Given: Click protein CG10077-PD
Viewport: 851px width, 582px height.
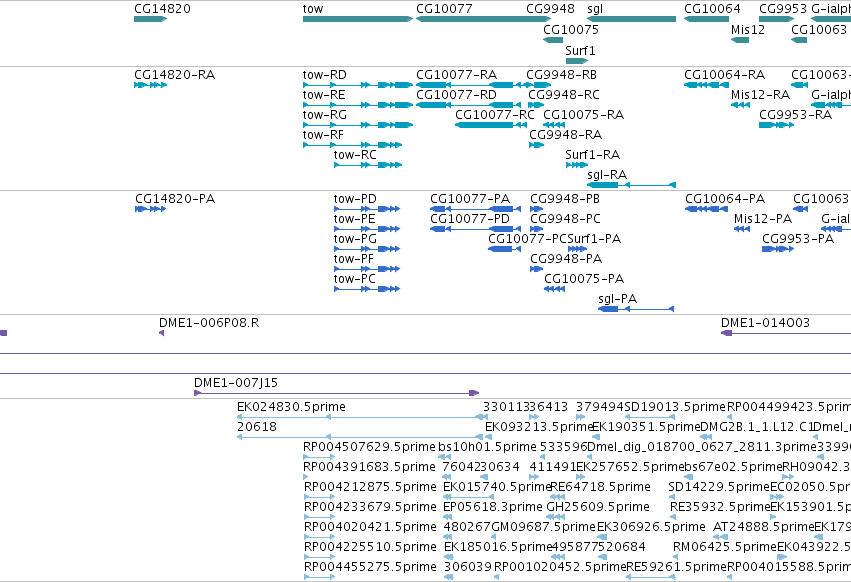Looking at the screenshot, I should click(x=475, y=229).
